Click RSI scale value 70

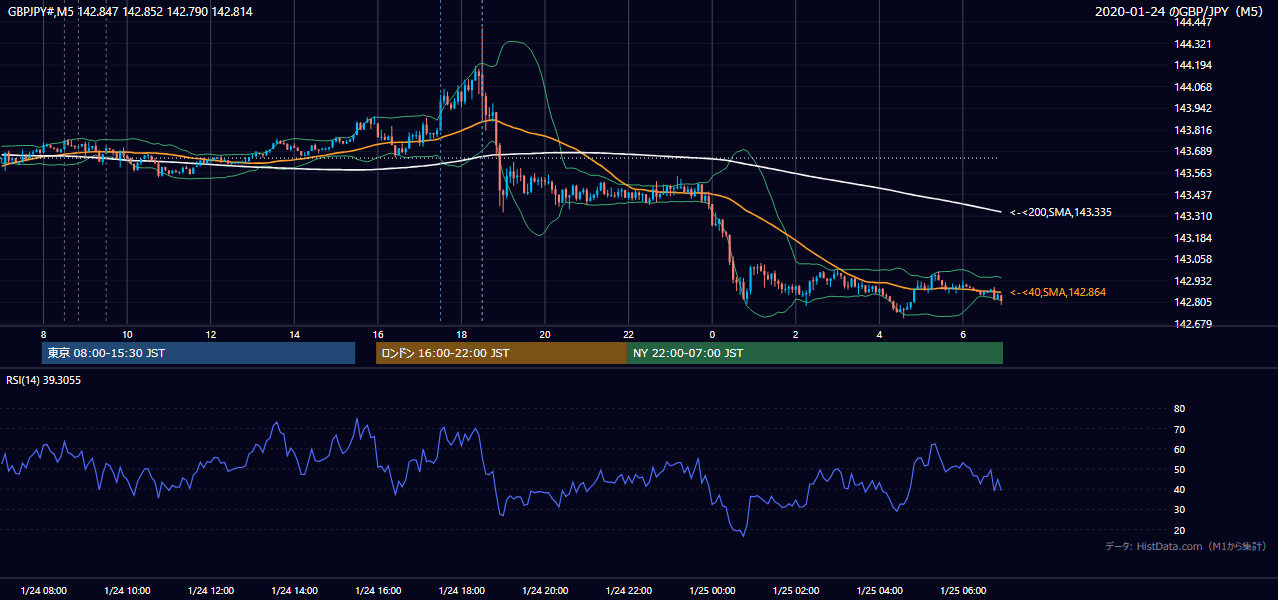[1180, 429]
